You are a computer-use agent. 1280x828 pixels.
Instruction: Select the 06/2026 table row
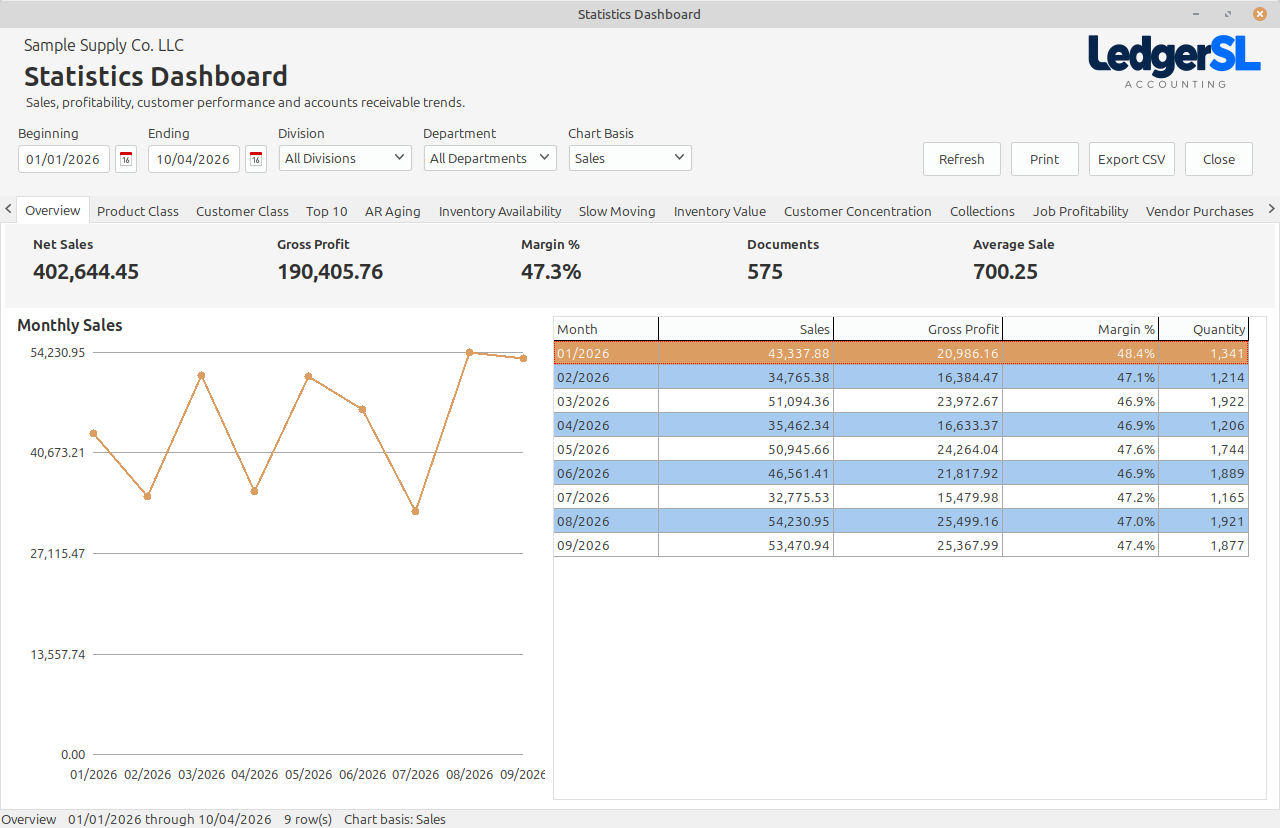pyautogui.click(x=901, y=473)
